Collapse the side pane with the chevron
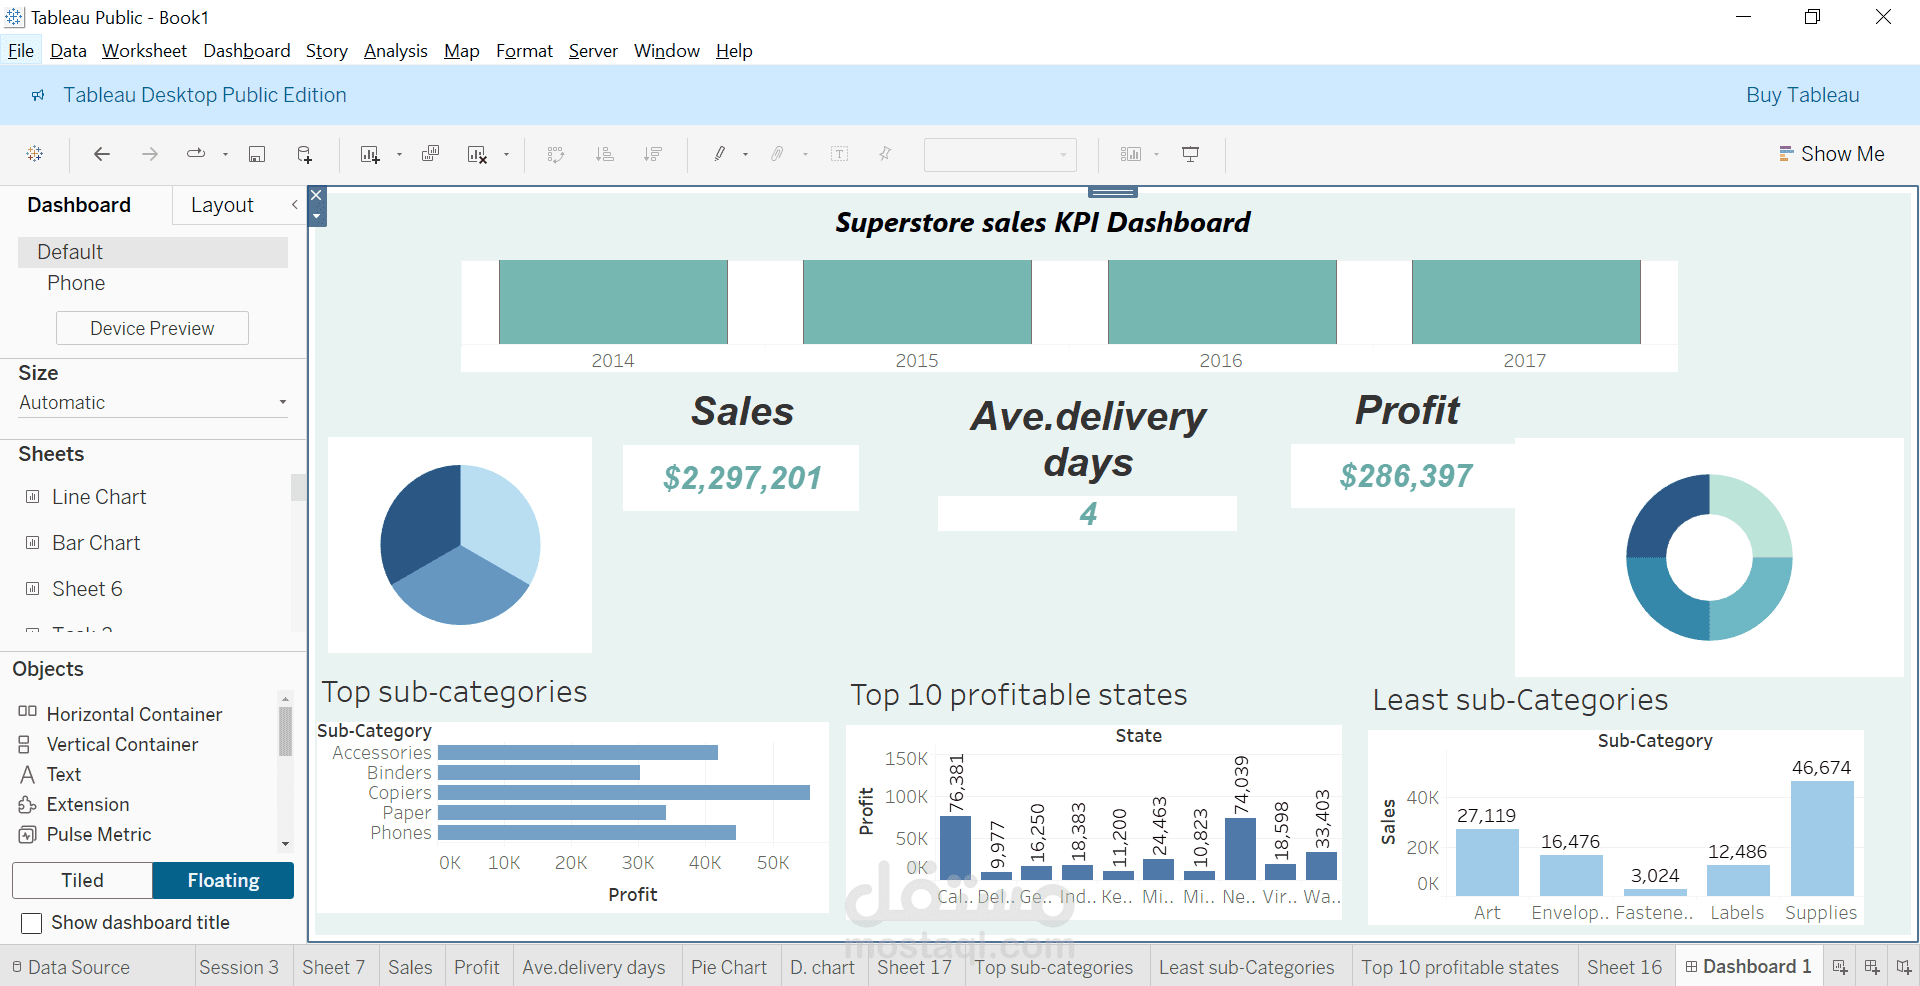The width and height of the screenshot is (1920, 986). (x=294, y=205)
